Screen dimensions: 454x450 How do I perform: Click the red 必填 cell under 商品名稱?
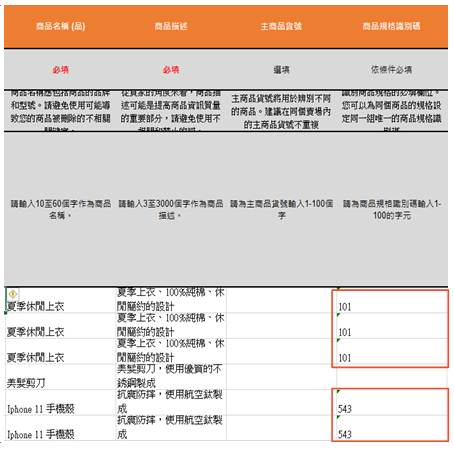click(x=60, y=70)
